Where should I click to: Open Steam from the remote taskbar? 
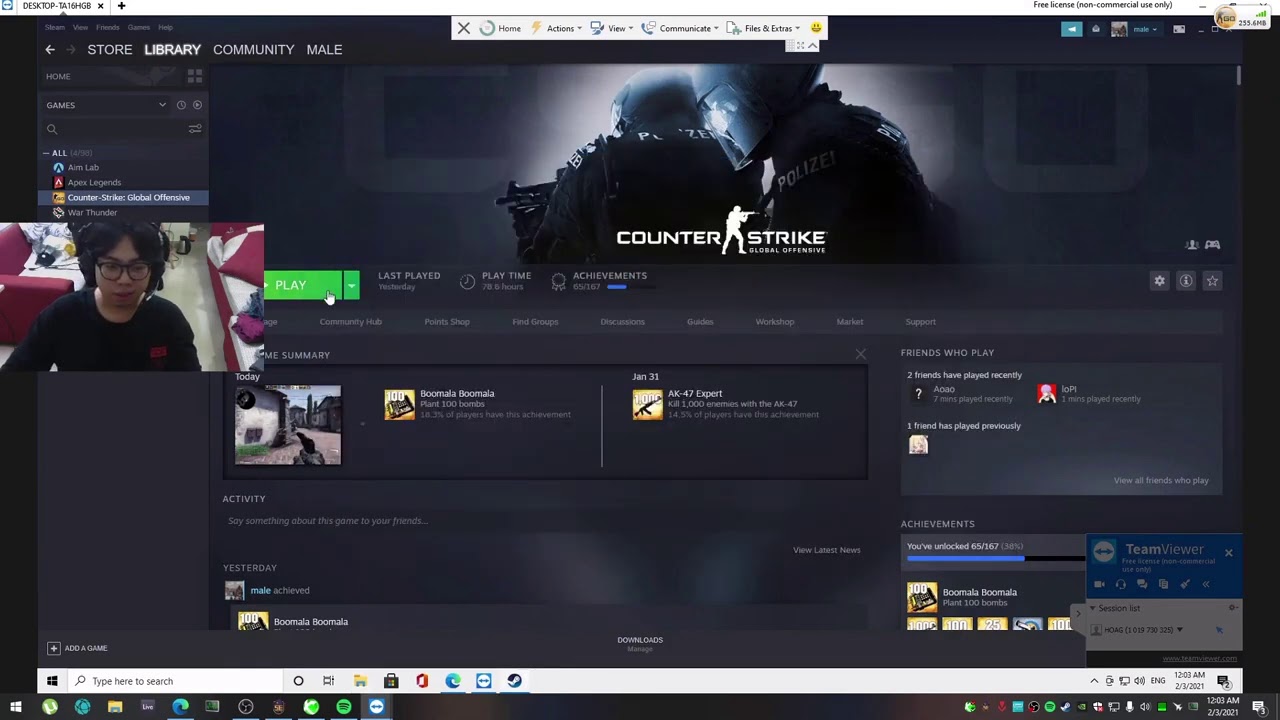pyautogui.click(x=514, y=681)
